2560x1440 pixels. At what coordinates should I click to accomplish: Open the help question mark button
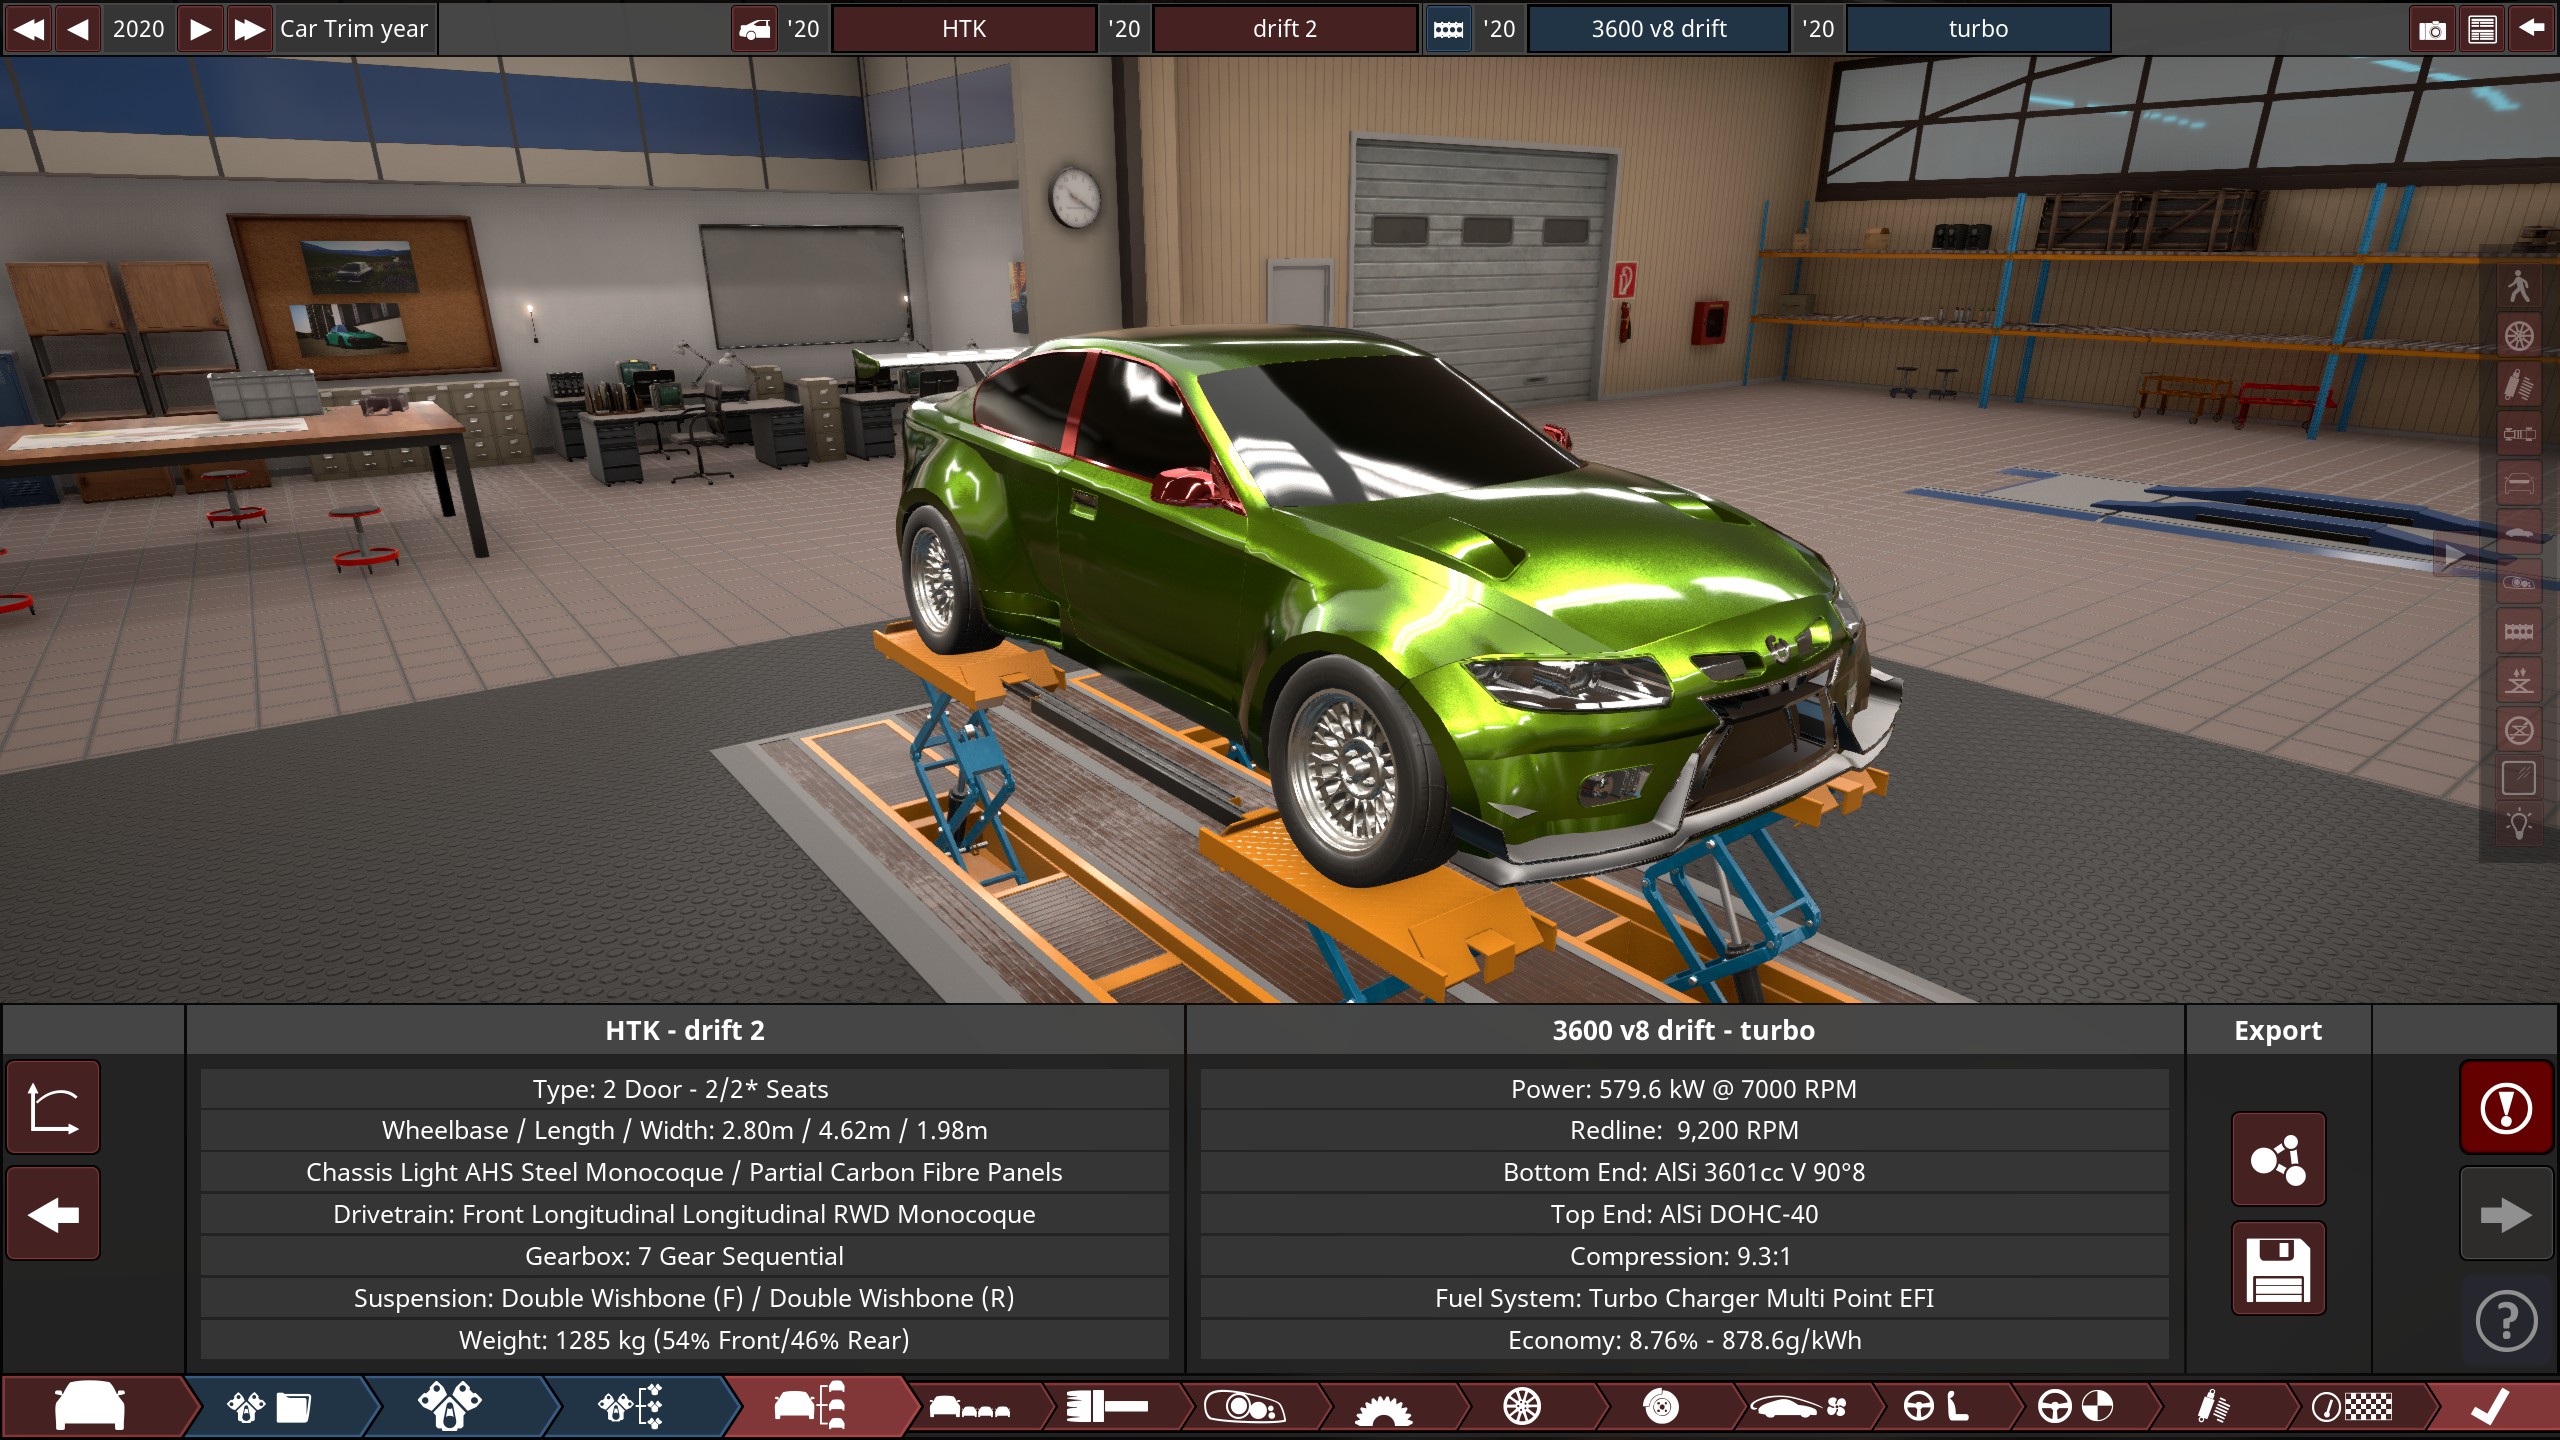(2506, 1320)
